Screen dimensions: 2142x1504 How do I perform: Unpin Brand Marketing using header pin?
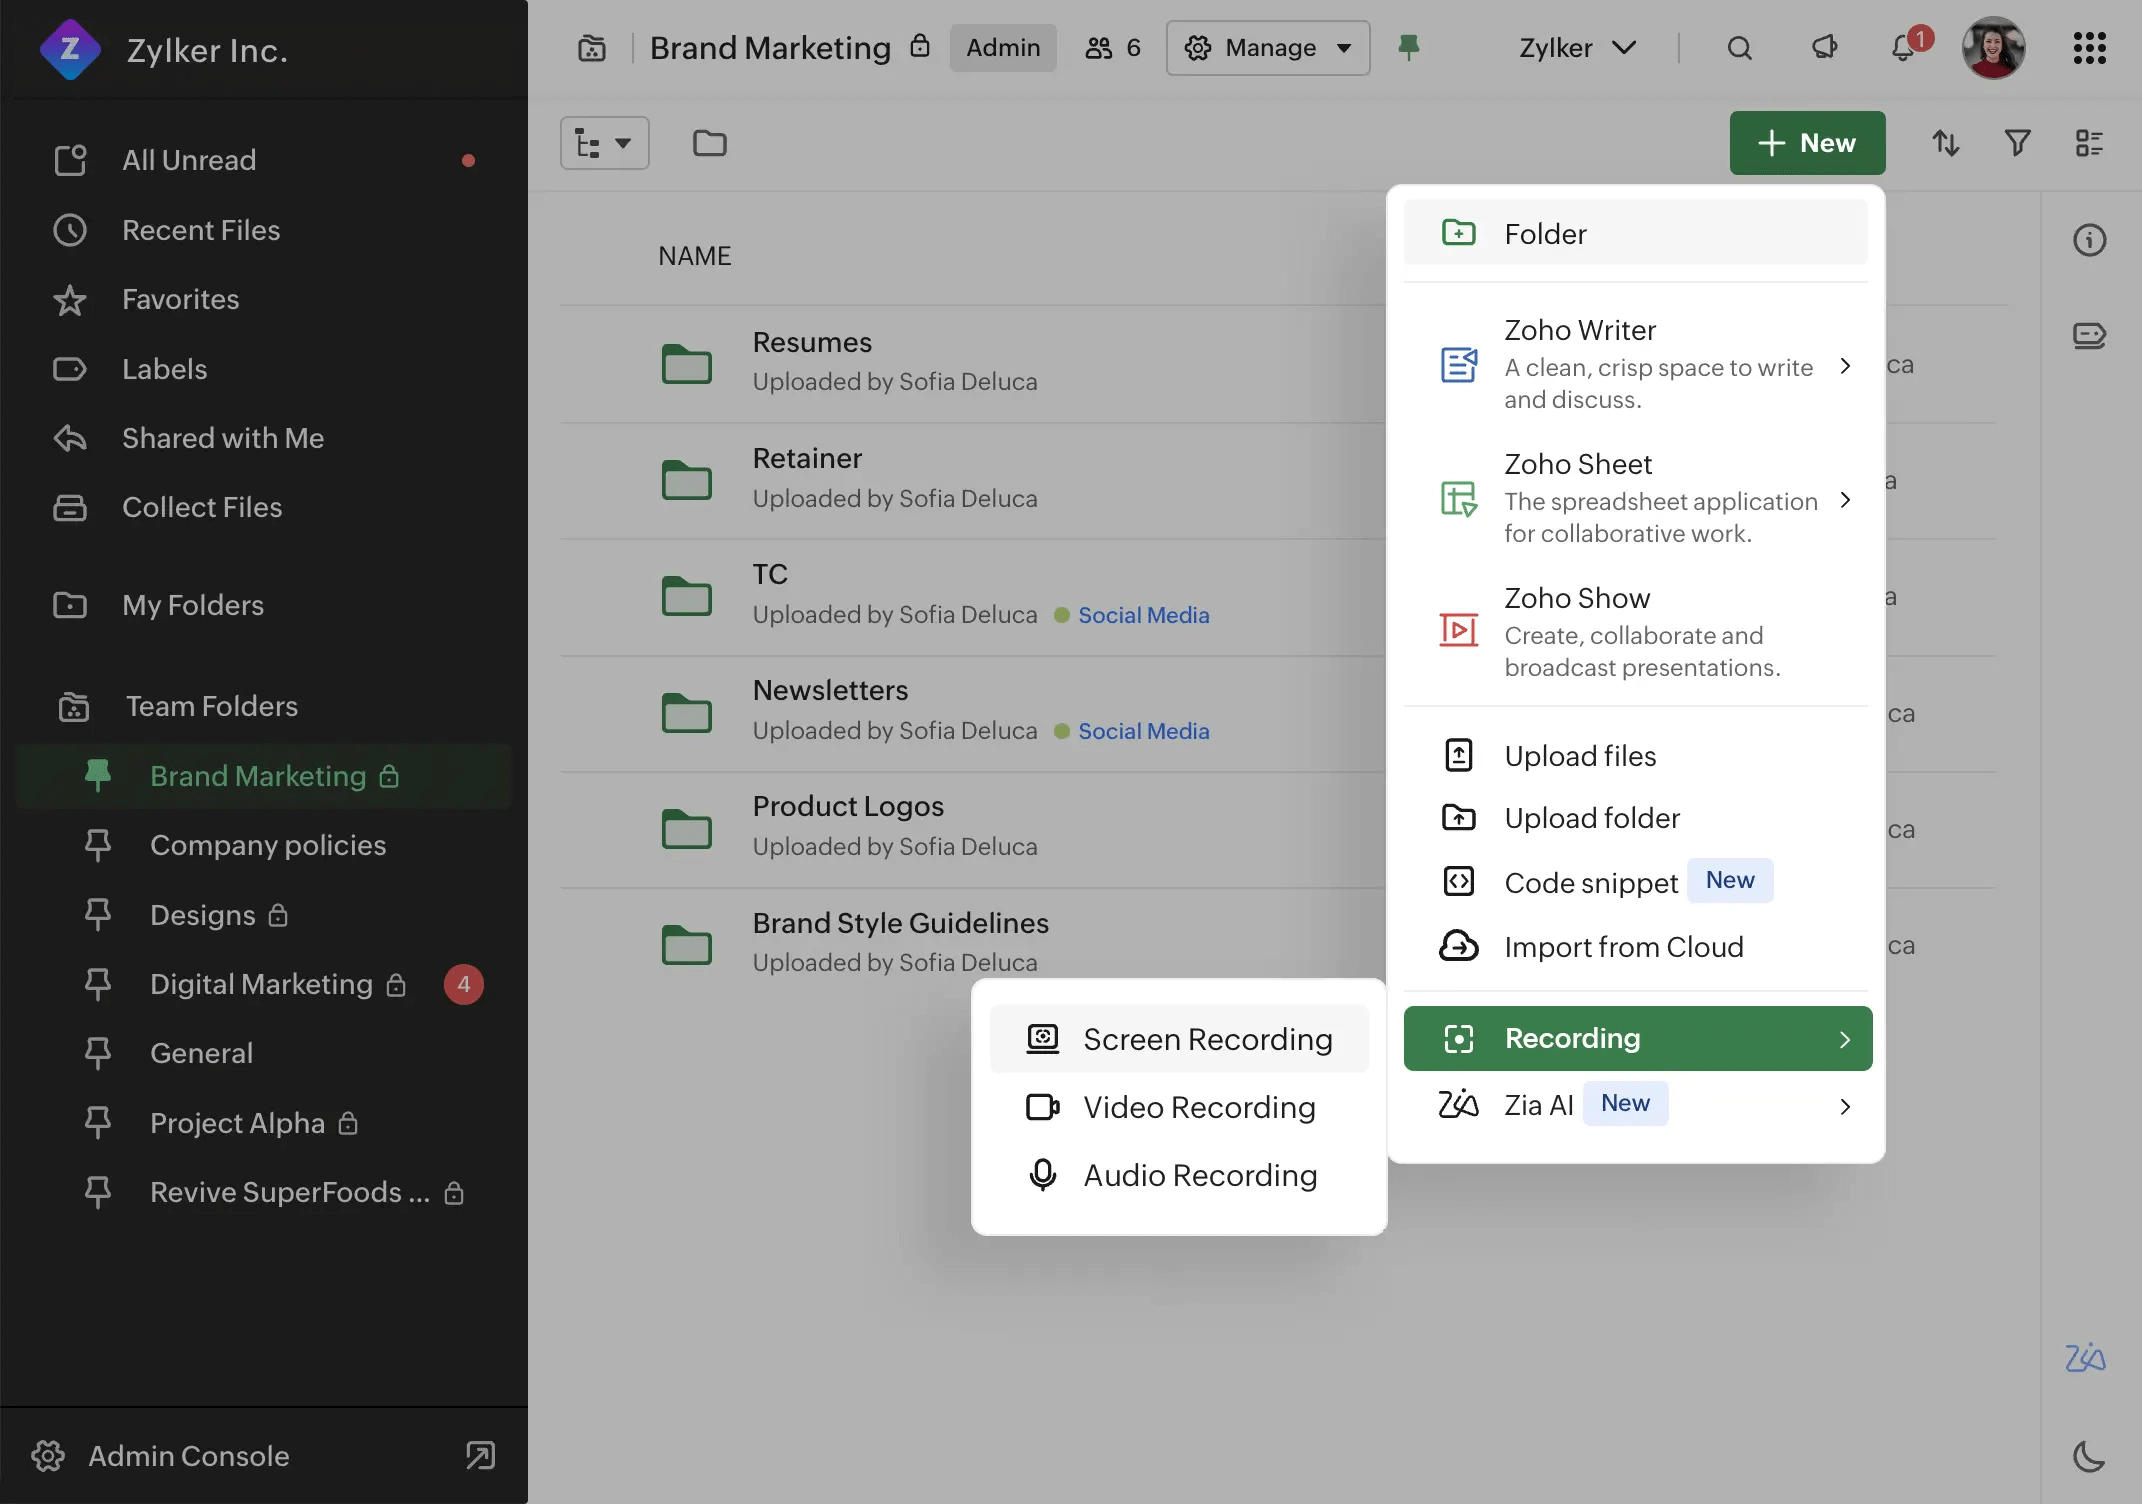[x=1408, y=47]
